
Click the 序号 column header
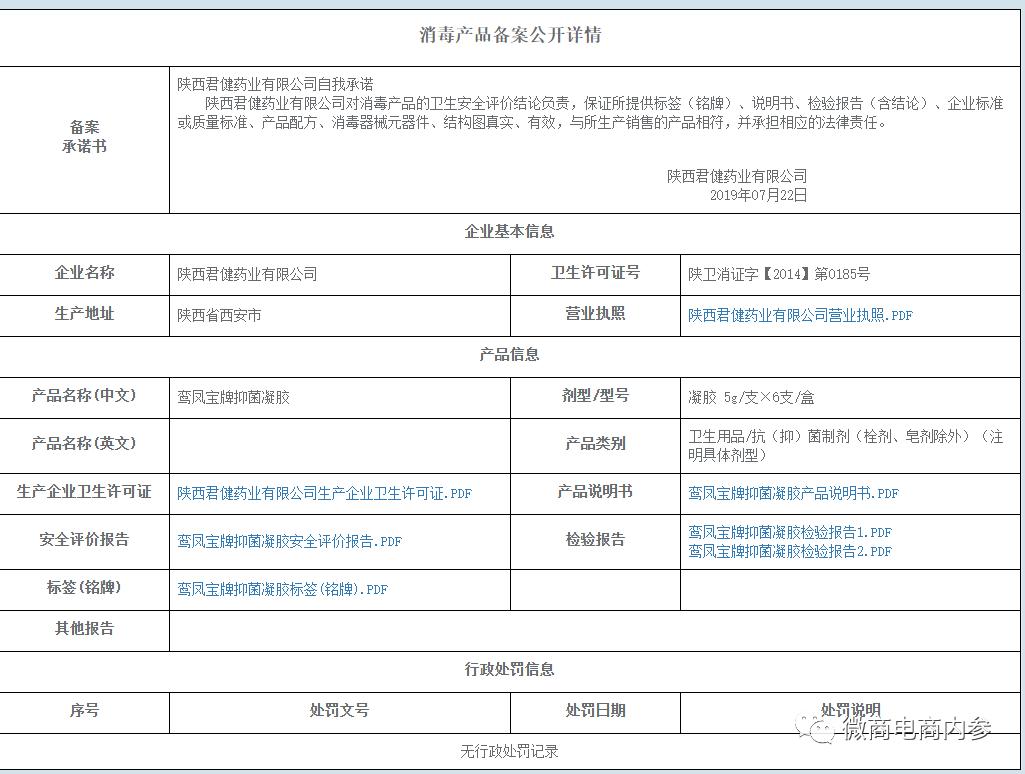[84, 711]
